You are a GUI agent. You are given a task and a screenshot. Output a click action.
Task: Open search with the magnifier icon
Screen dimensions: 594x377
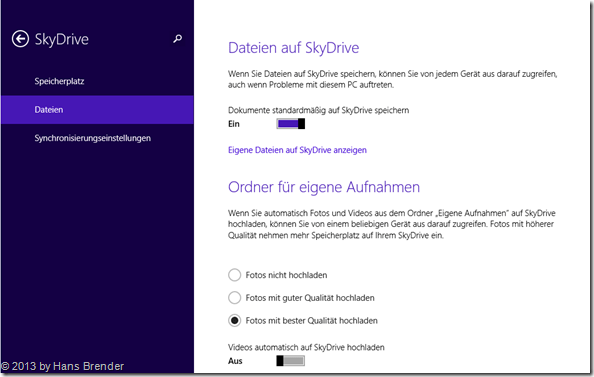pos(177,39)
